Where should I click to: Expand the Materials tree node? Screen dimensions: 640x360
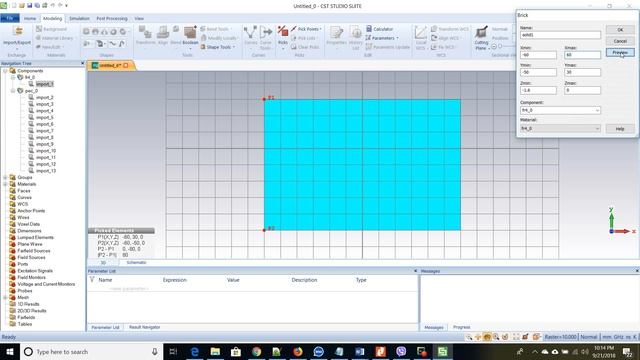coord(5,184)
